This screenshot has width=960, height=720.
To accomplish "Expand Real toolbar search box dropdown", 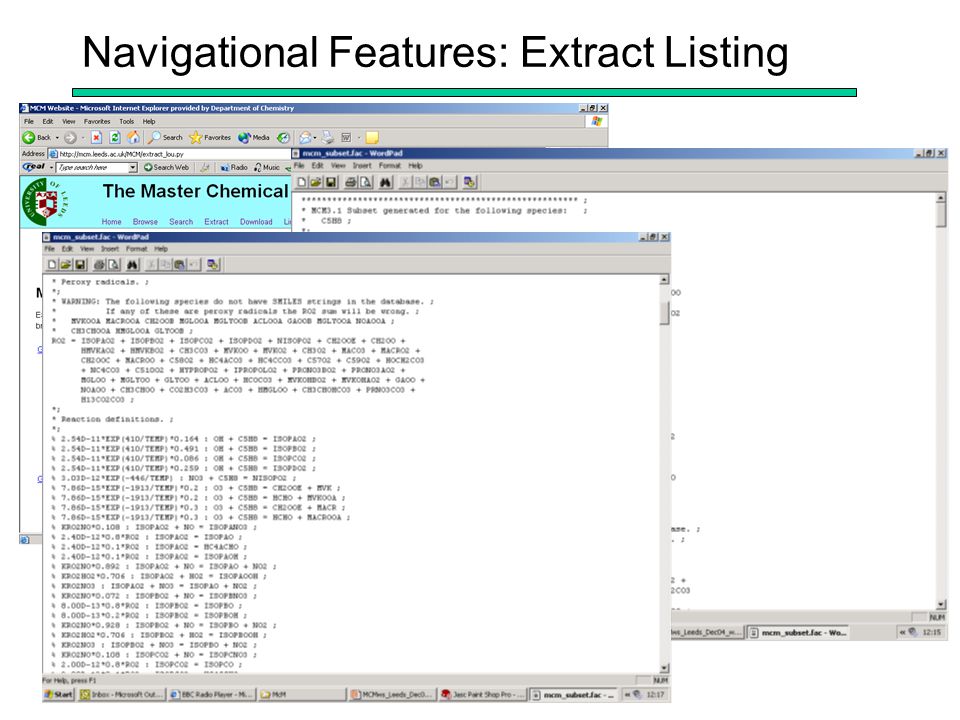I will (x=133, y=167).
